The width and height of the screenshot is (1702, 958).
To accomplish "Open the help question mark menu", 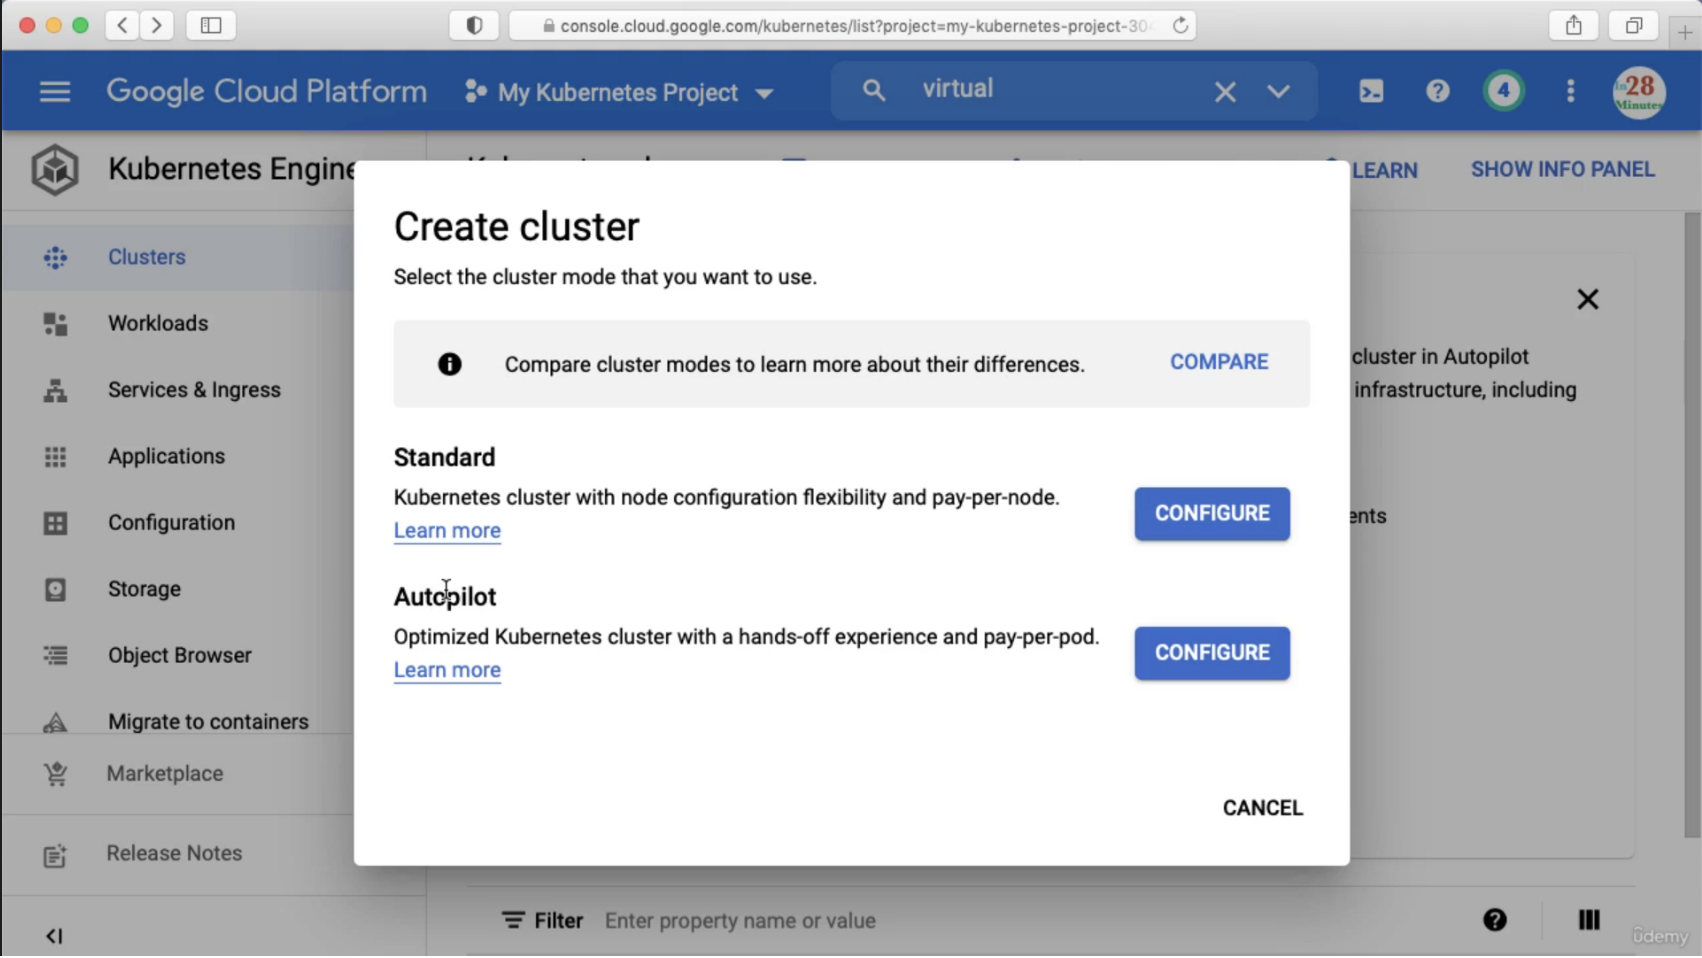I will pos(1437,91).
